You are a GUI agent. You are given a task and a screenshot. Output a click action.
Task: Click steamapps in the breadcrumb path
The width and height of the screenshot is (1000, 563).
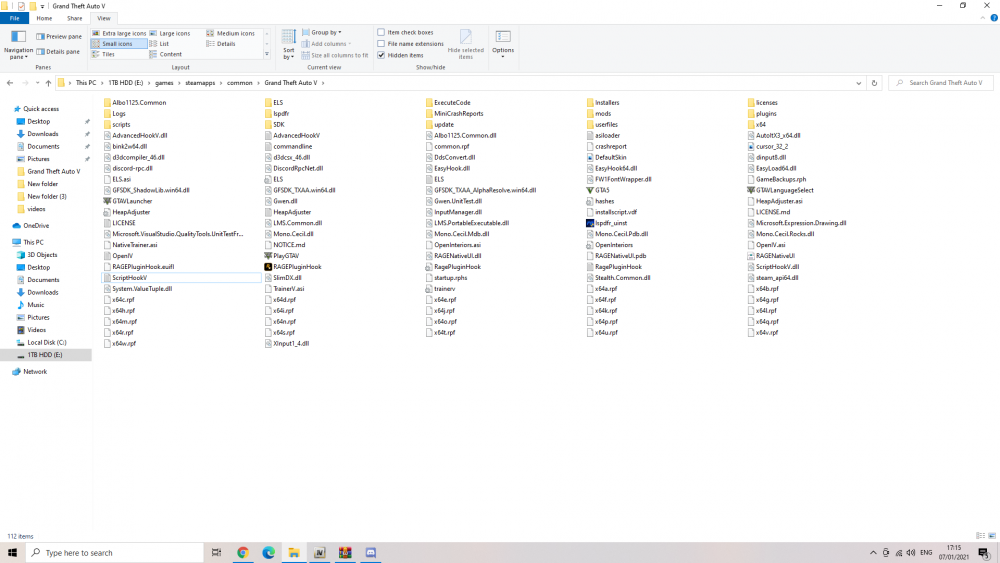200,83
